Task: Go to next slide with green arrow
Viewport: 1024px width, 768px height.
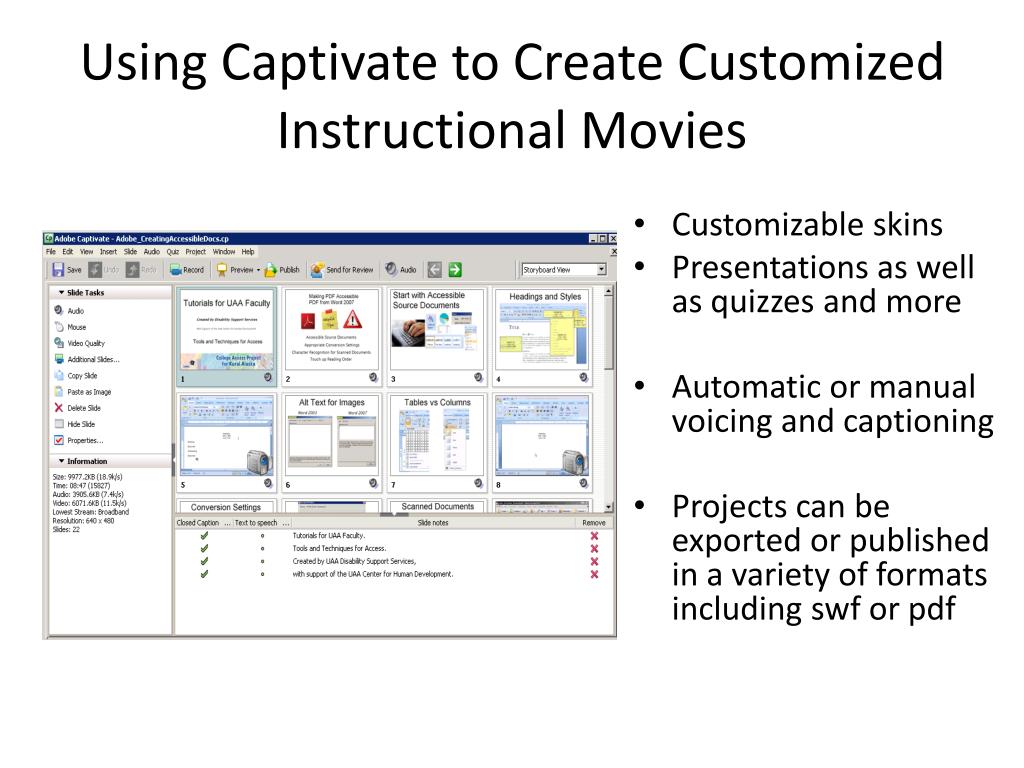Action: [x=455, y=269]
